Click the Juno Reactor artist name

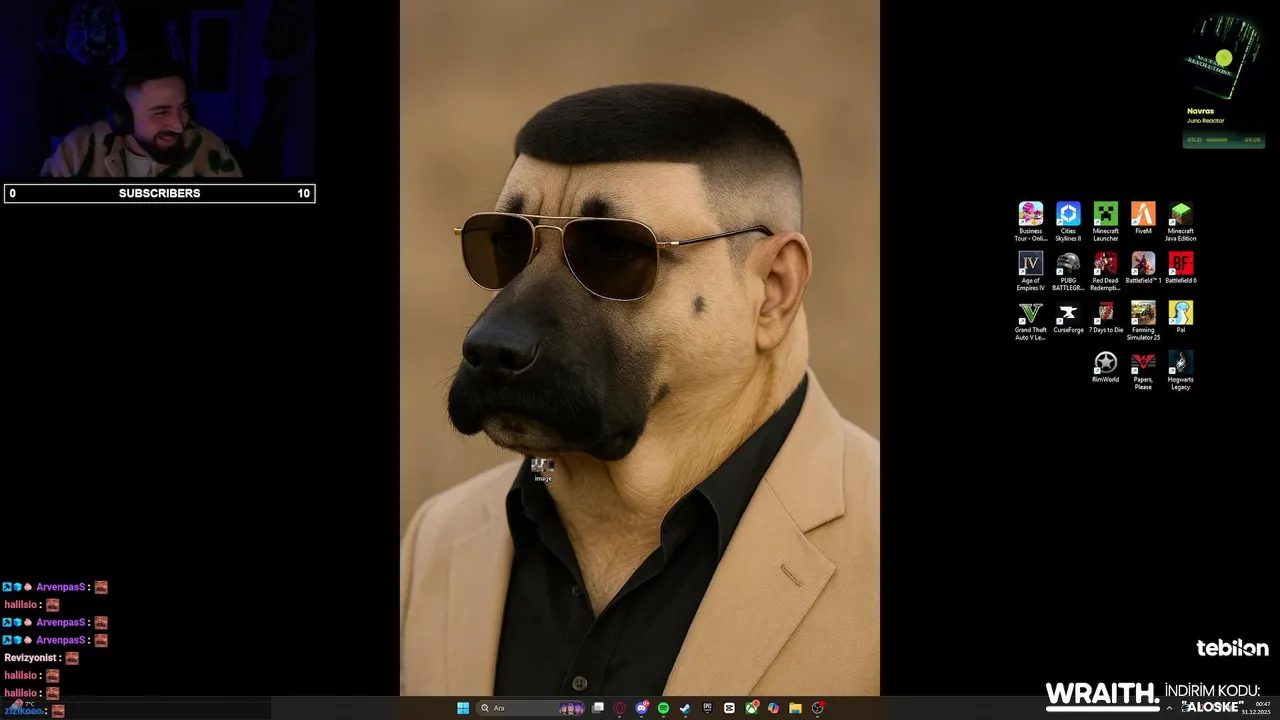coord(1205,121)
